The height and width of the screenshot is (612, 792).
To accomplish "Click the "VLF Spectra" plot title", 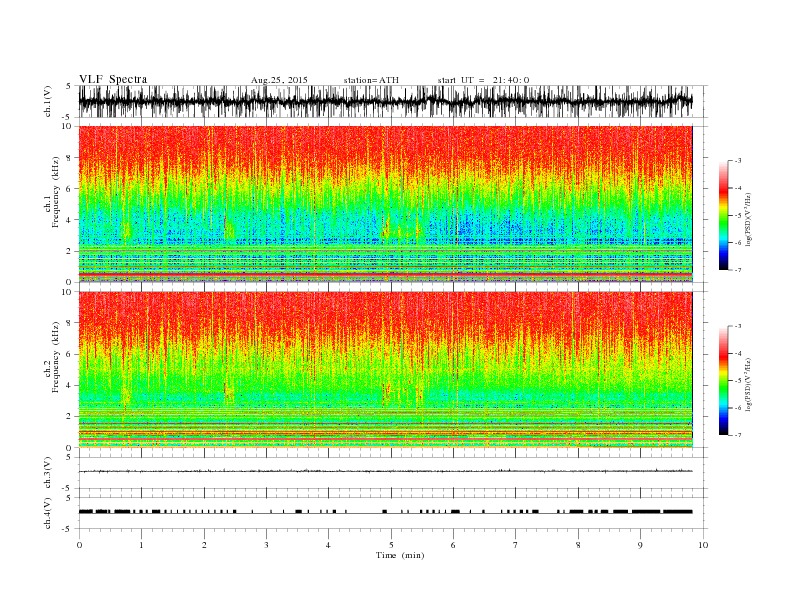I will coord(113,79).
